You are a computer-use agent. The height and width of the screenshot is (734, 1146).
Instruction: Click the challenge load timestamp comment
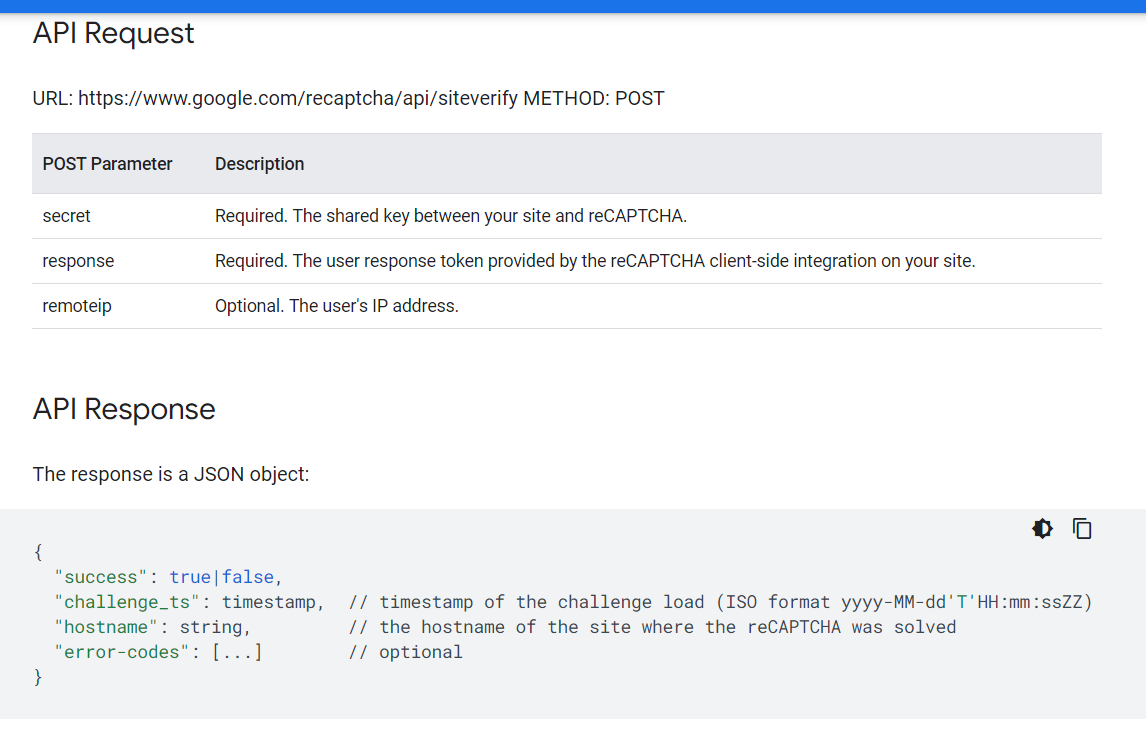[721, 602]
